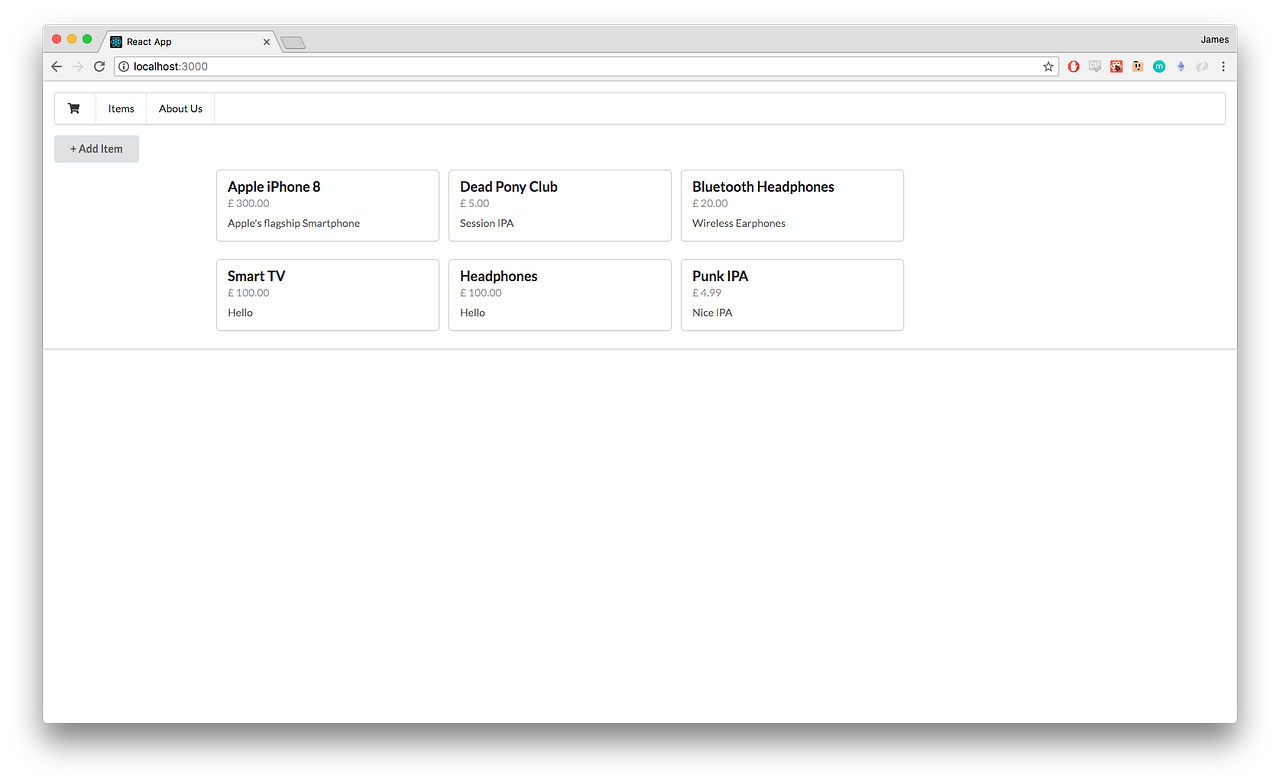The width and height of the screenshot is (1280, 784).
Task: Open the teal 'm' extension icon
Action: 1158,66
